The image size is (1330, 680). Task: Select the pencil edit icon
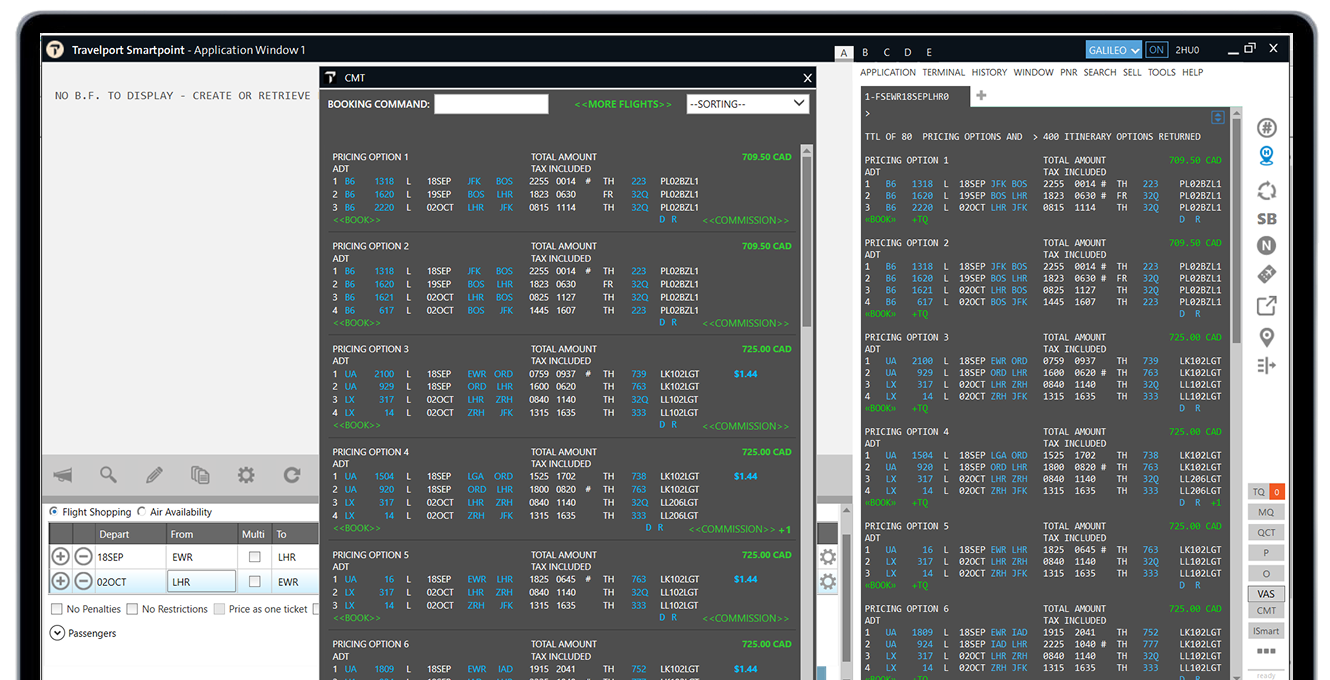click(x=154, y=475)
